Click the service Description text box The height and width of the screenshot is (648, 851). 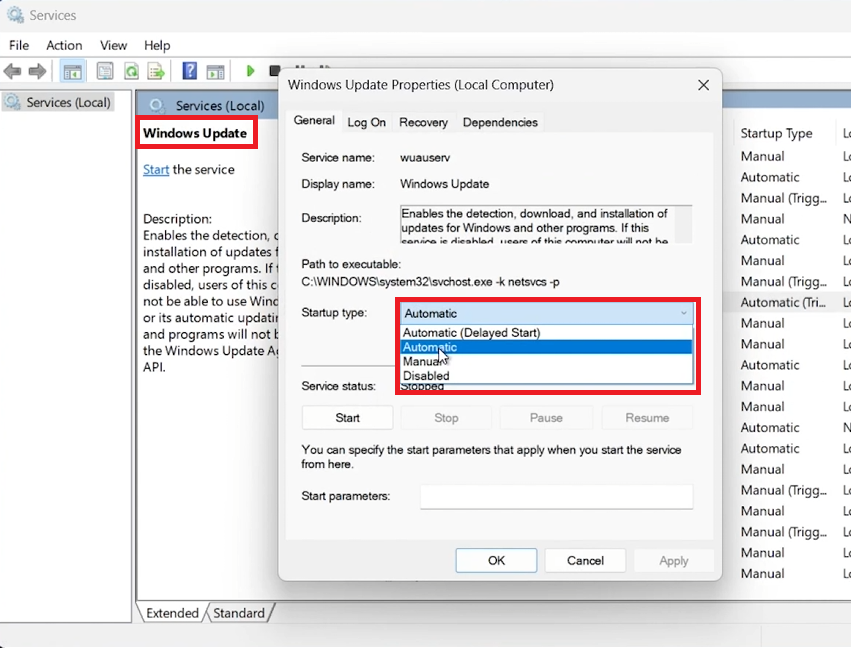(x=545, y=225)
